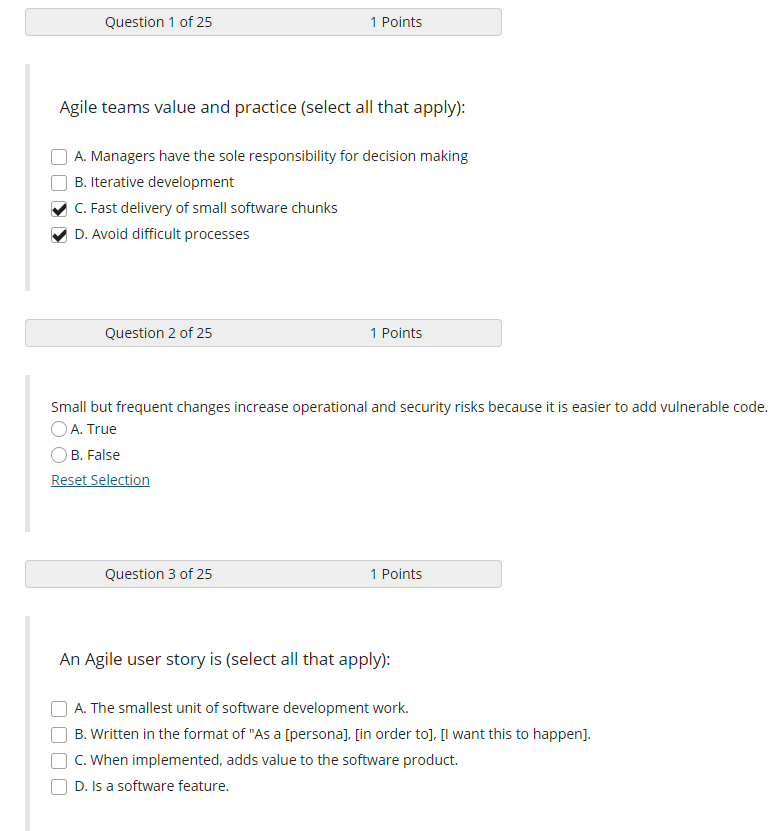Click the "Question 2 of 25" header

pos(158,332)
